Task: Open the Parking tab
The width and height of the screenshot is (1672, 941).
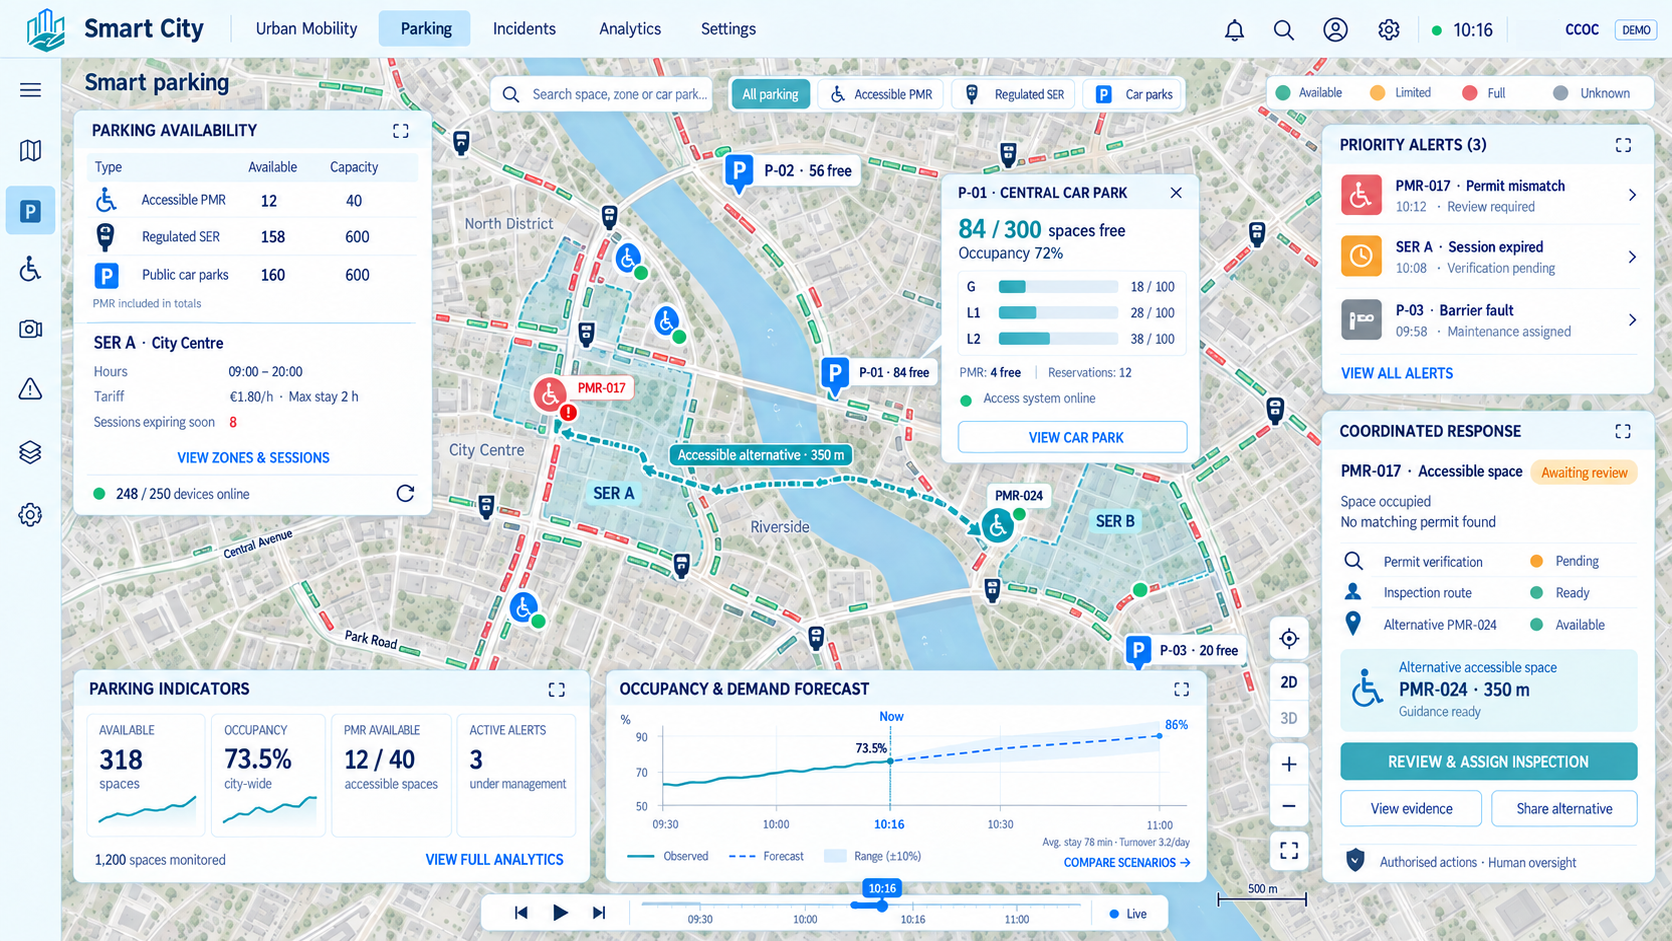Action: (x=426, y=29)
